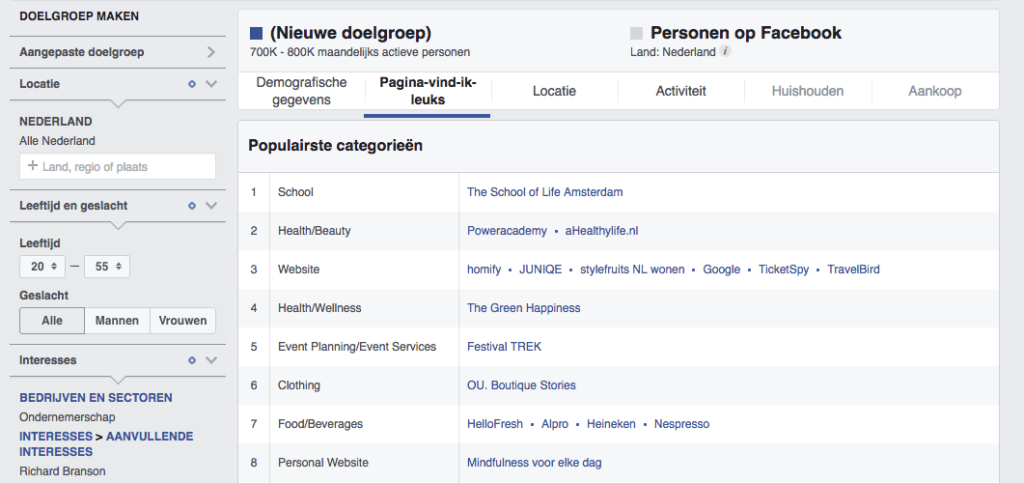Select Vrouwen gender option
1024x483 pixels.
tap(182, 321)
